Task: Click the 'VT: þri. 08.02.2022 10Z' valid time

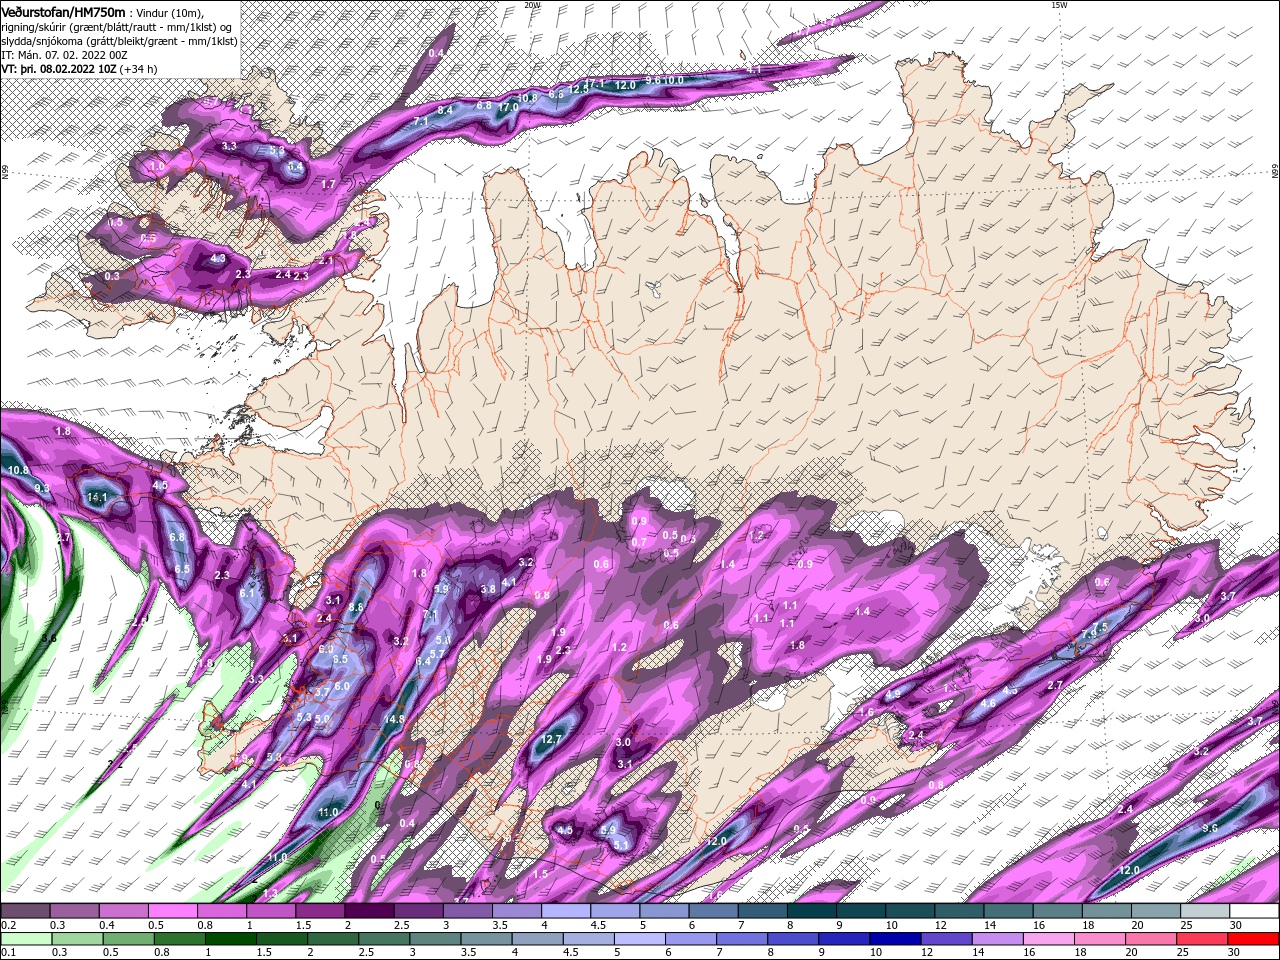Action: (x=59, y=69)
